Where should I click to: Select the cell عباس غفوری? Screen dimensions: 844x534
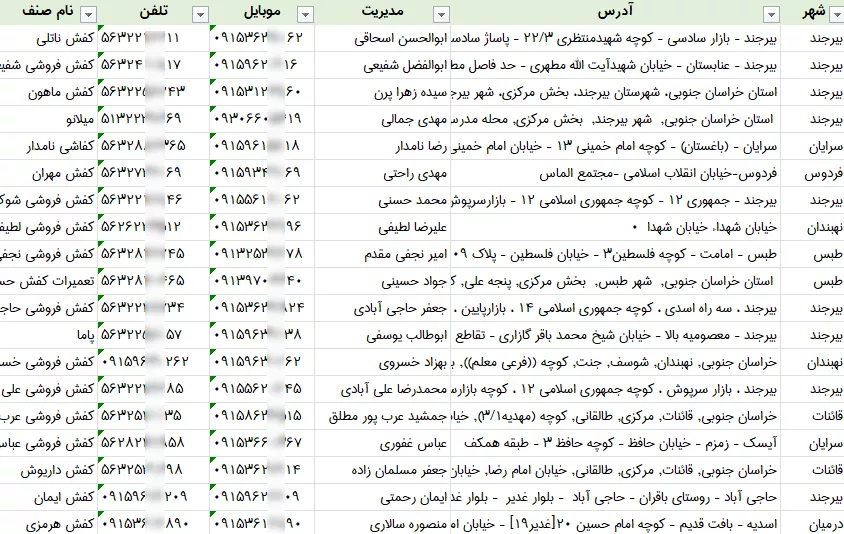[382, 443]
